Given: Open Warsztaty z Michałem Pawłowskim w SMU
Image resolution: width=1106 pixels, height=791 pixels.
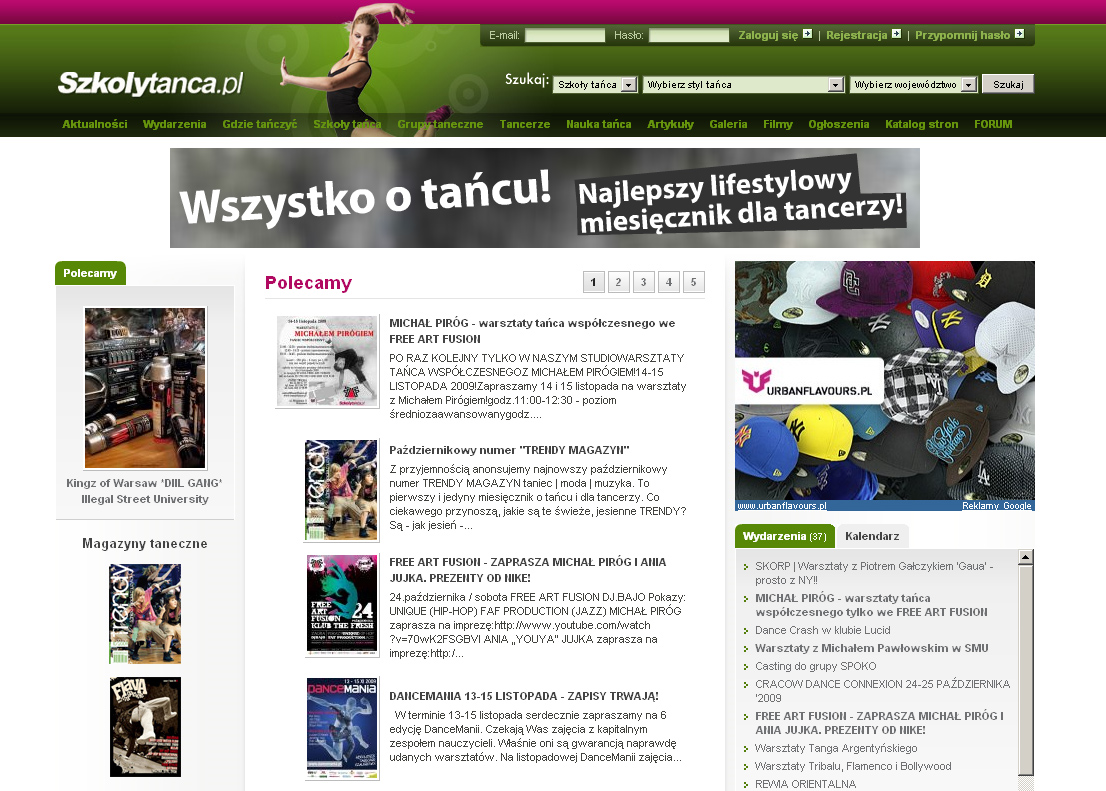Looking at the screenshot, I should coord(872,648).
